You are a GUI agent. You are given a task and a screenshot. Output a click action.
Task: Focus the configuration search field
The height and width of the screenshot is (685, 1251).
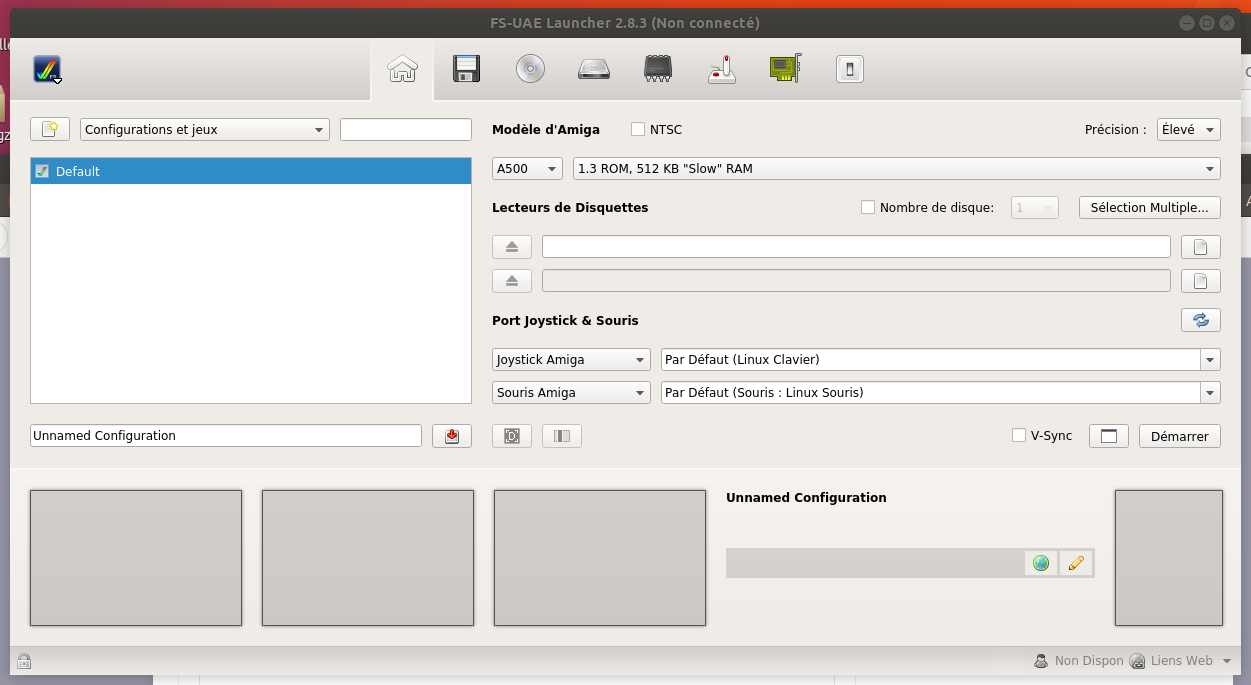pos(405,130)
